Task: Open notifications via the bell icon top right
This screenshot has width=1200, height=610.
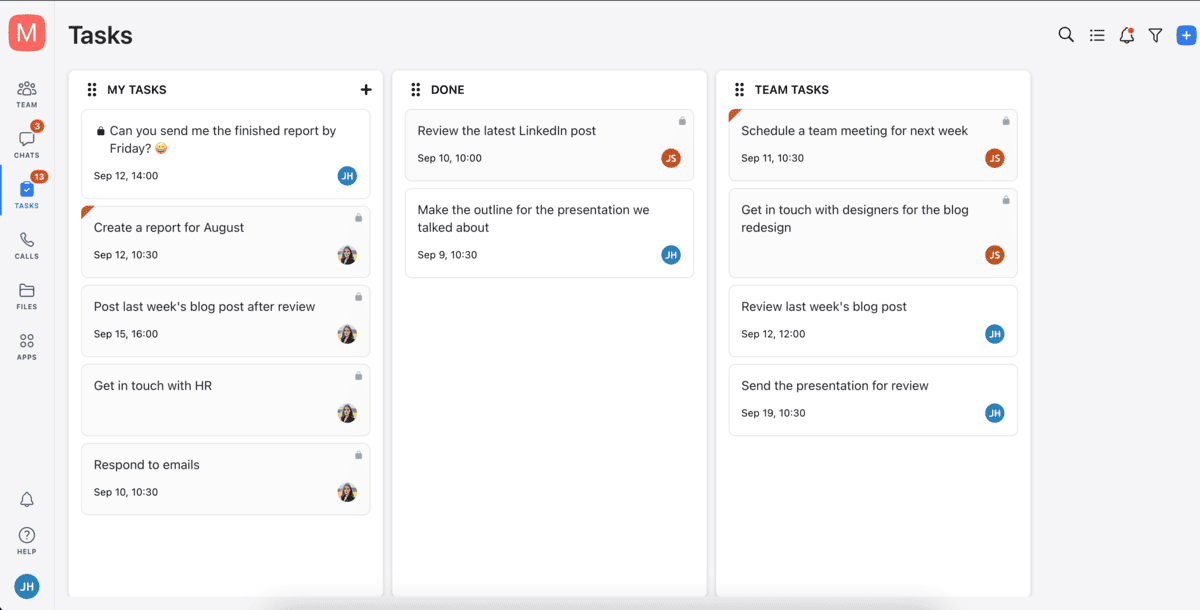Action: point(1126,34)
